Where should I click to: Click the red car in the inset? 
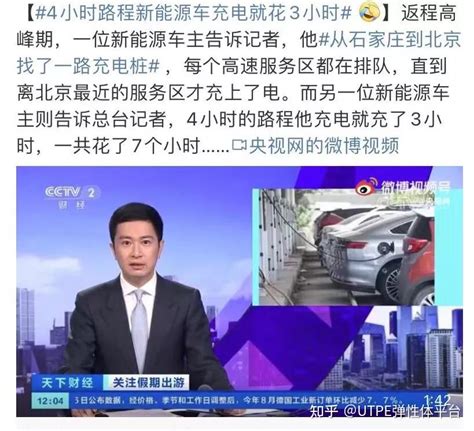point(417,256)
